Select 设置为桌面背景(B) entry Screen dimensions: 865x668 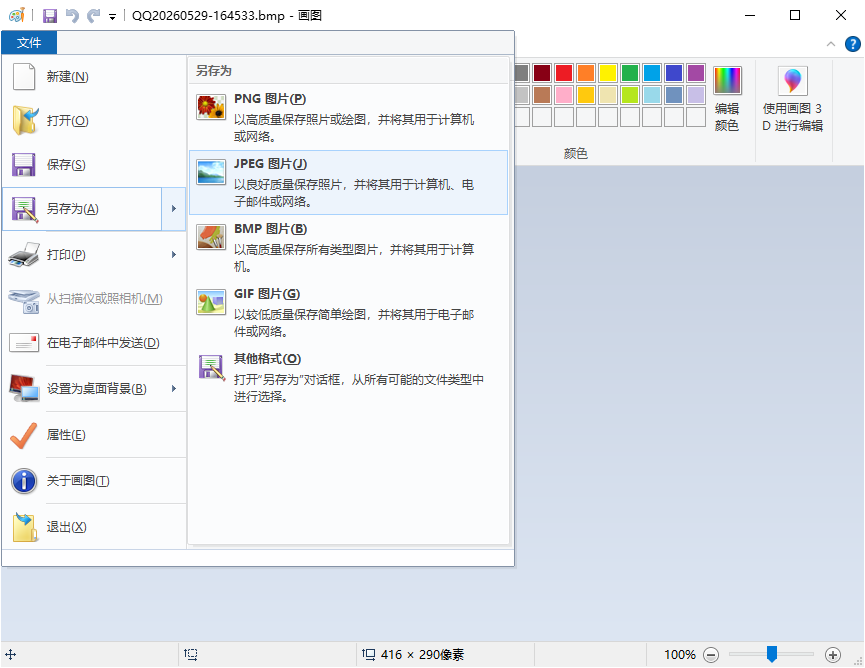(x=94, y=388)
